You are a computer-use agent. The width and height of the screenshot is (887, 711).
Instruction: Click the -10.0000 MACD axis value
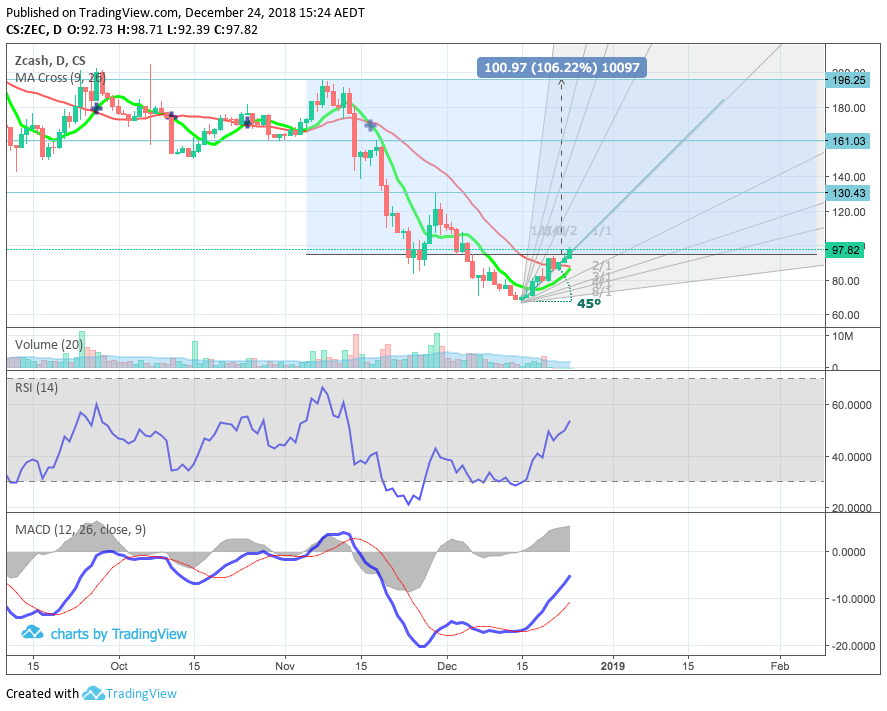(852, 599)
